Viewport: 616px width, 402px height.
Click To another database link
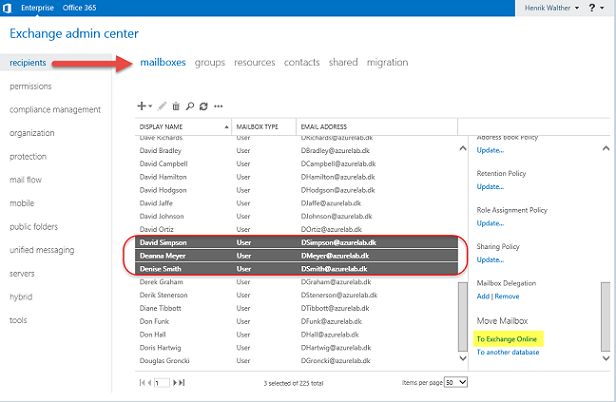(508, 352)
